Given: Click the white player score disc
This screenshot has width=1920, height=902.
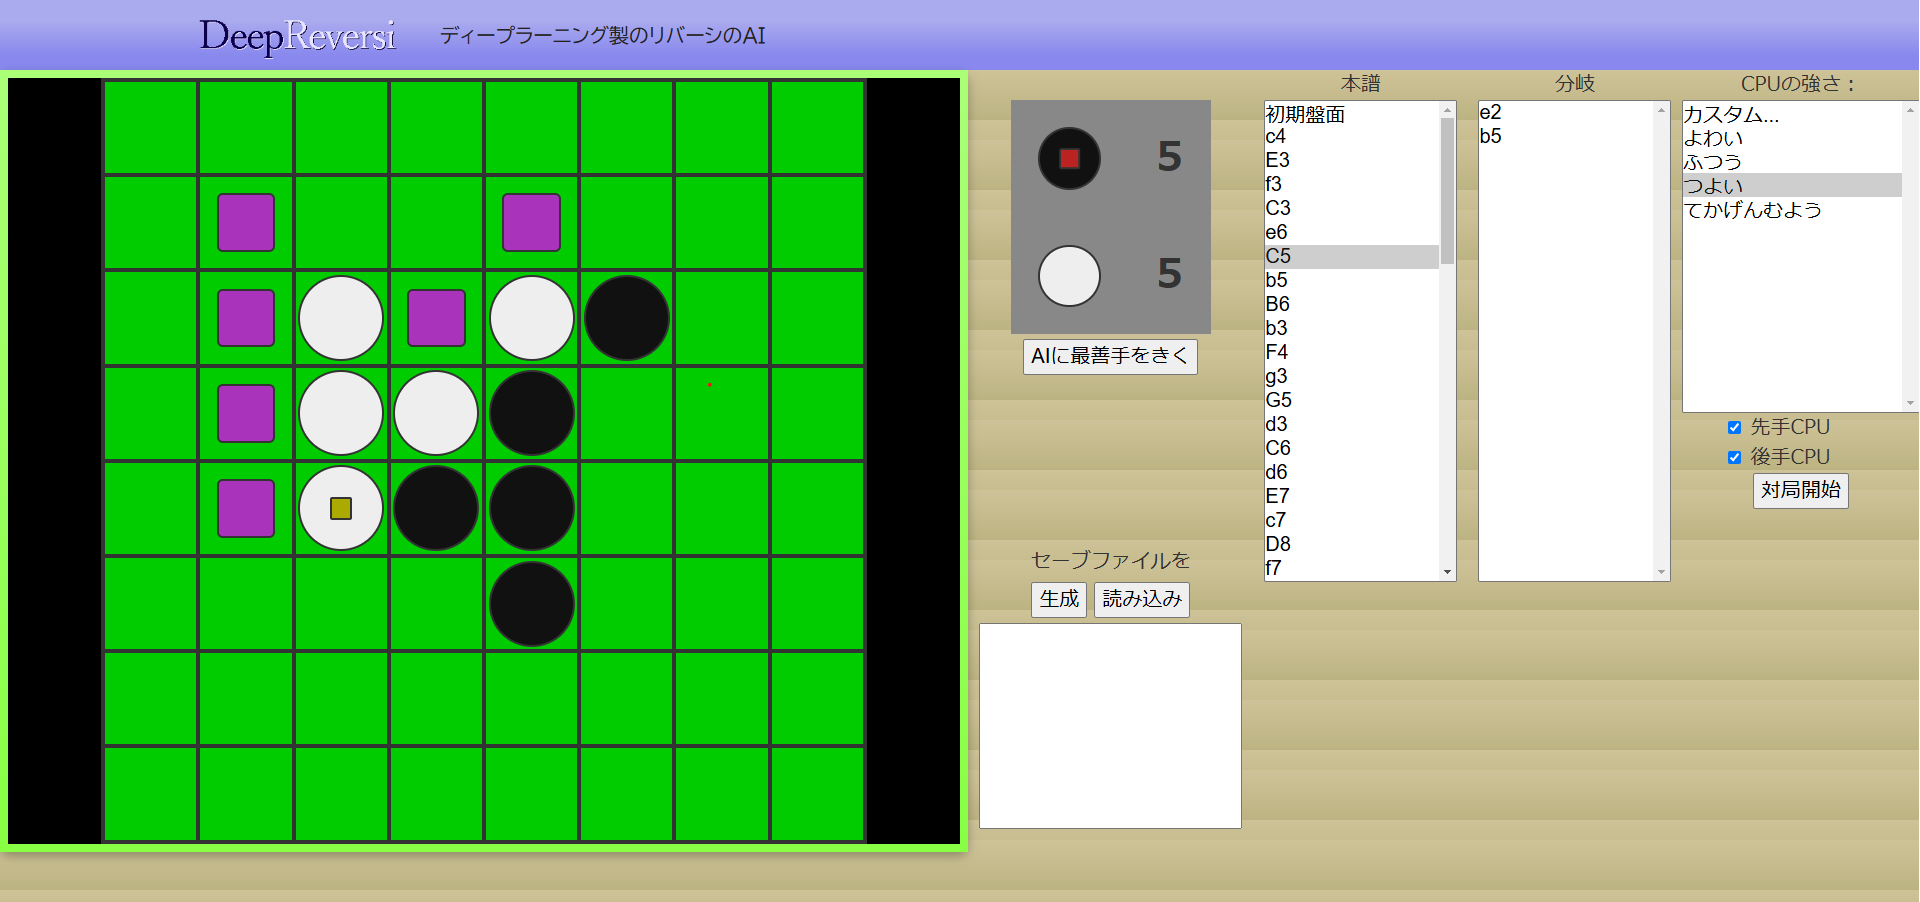Looking at the screenshot, I should (x=1069, y=276).
